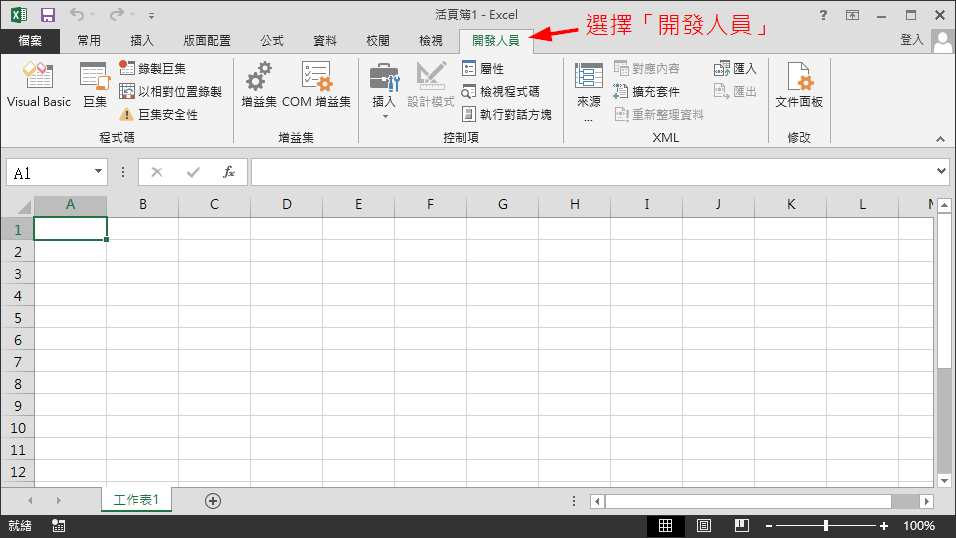This screenshot has width=956, height=538.
Task: Select column C header
Action: coord(214,204)
